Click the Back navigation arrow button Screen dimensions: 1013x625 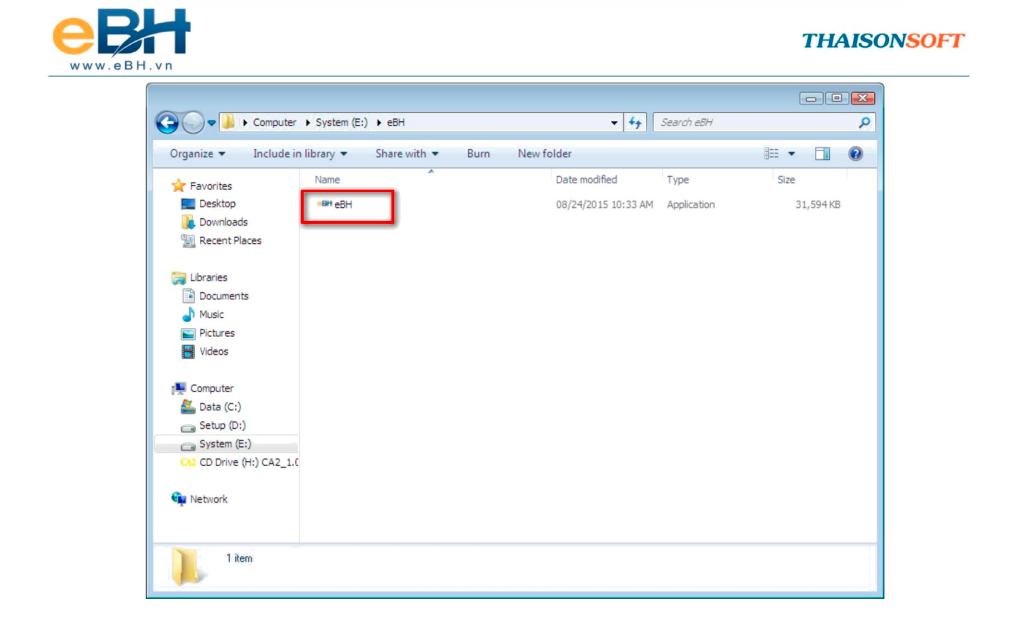tap(167, 122)
